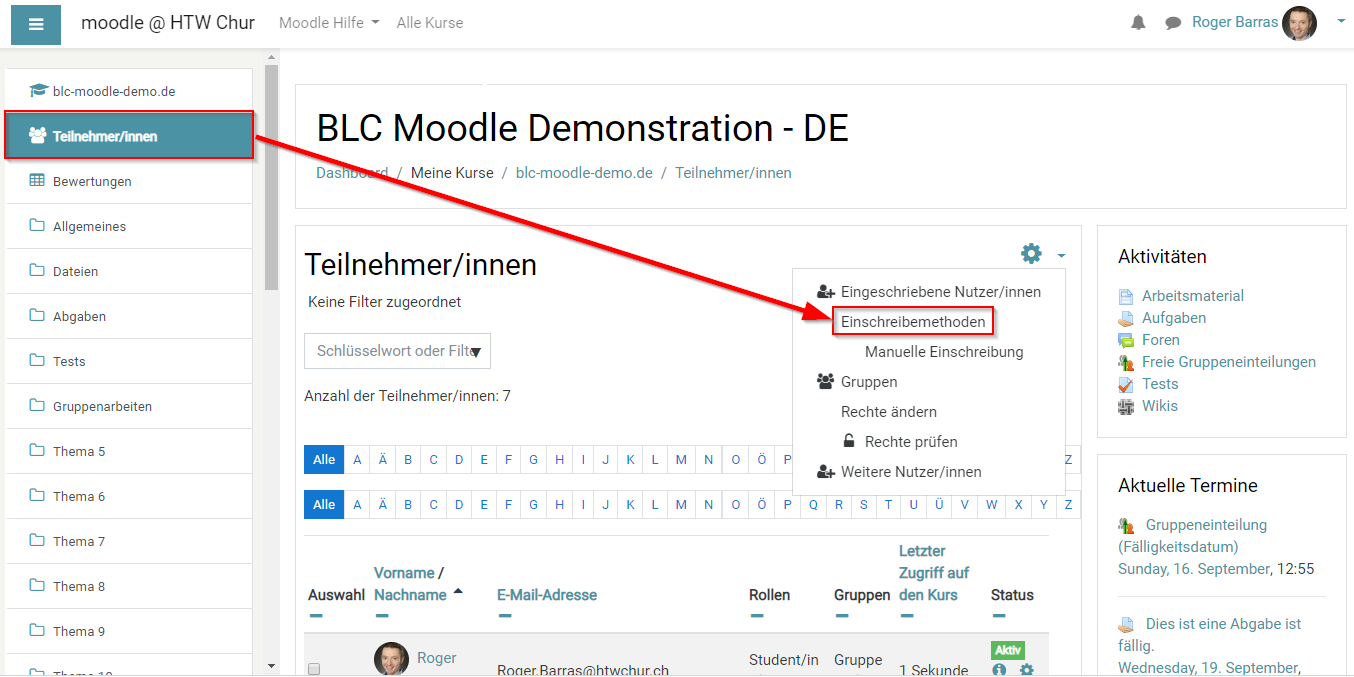Open the Dateien section in sidebar
Viewport: 1354px width, 677px height.
129,271
